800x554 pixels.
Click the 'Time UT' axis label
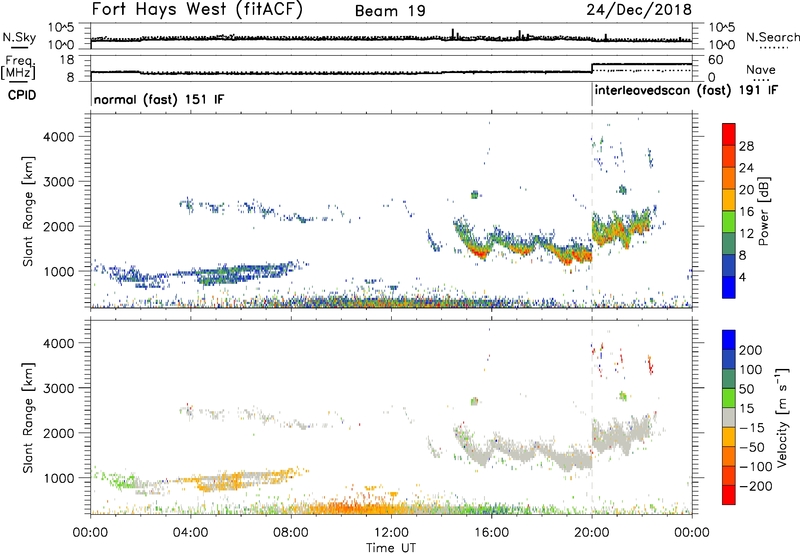coord(391,547)
